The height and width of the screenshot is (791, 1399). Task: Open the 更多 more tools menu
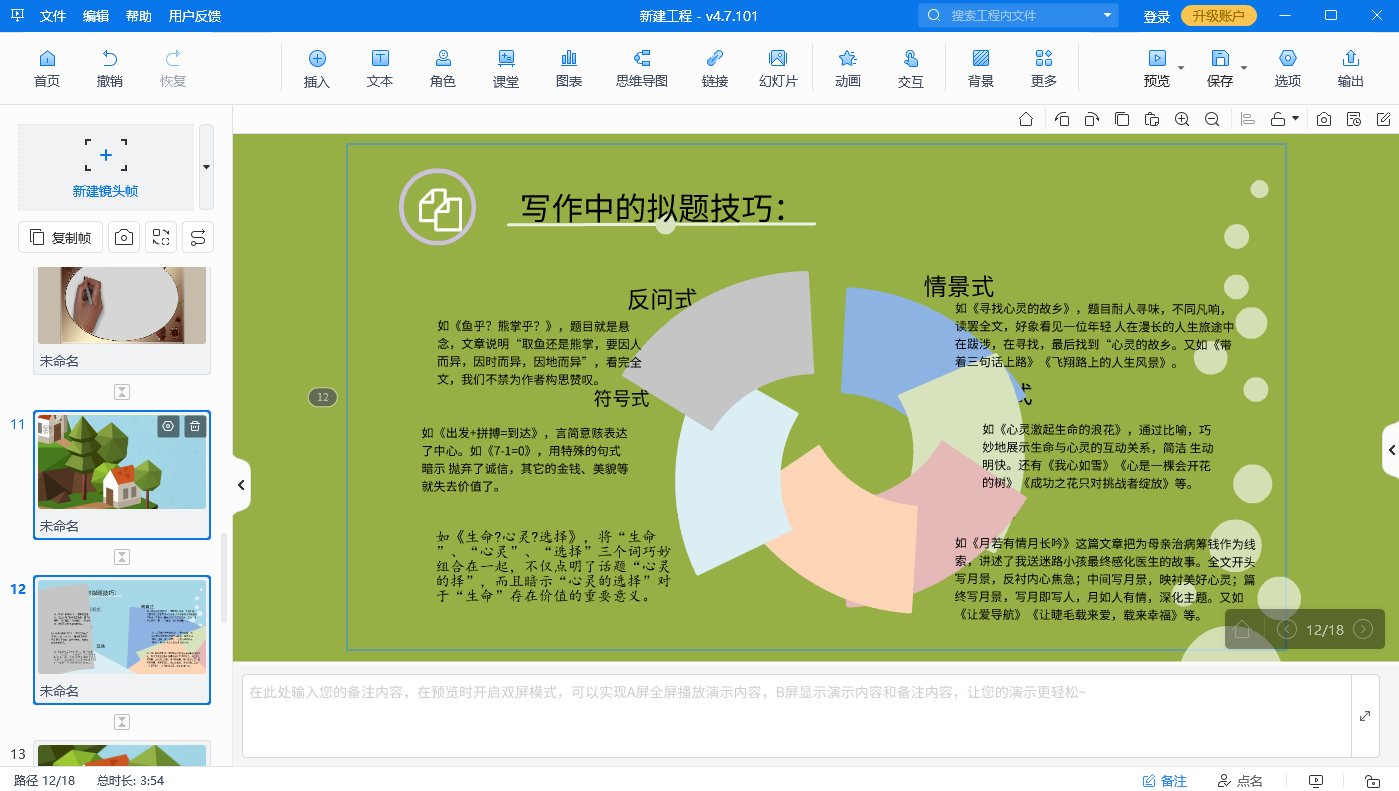point(1044,68)
